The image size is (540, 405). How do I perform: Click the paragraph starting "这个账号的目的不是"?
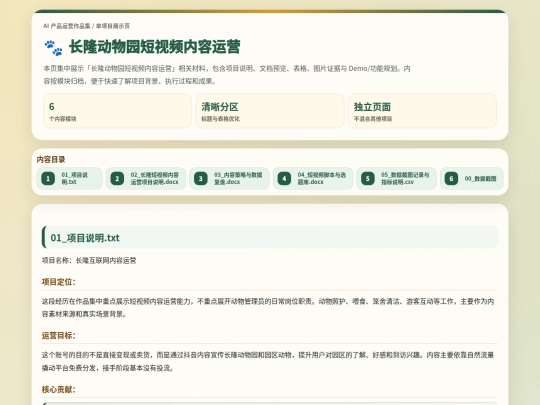tap(268, 361)
